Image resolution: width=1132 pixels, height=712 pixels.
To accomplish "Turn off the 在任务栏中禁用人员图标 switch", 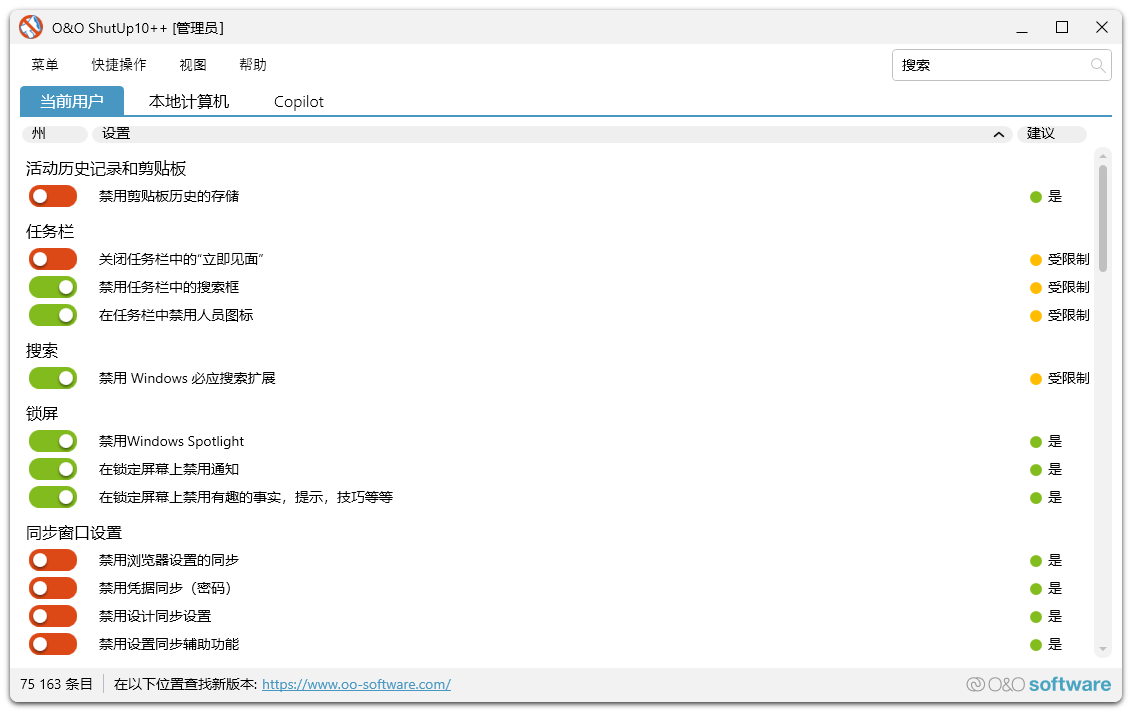I will (x=52, y=315).
